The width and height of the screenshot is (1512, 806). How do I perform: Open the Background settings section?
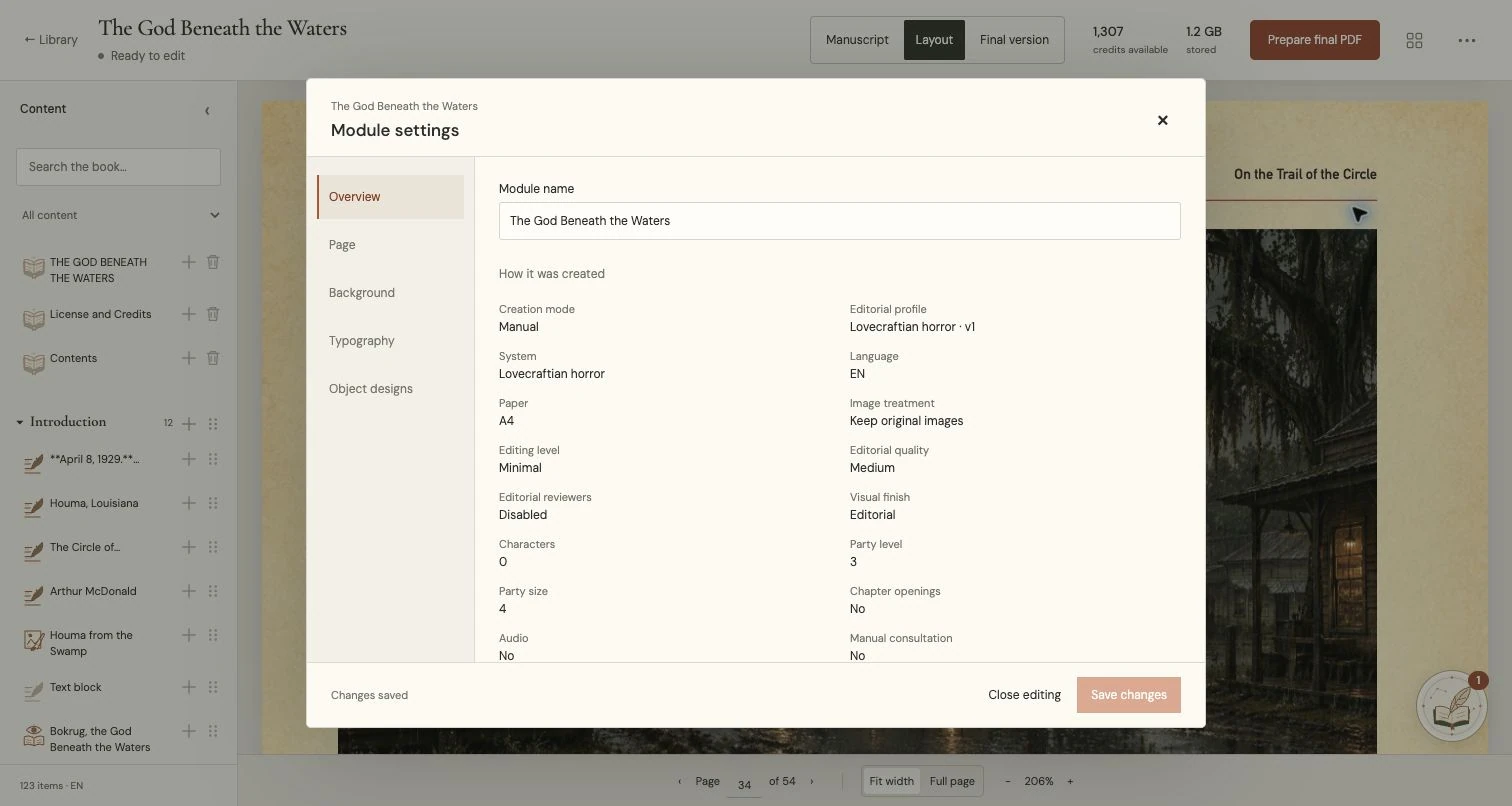[x=390, y=293]
